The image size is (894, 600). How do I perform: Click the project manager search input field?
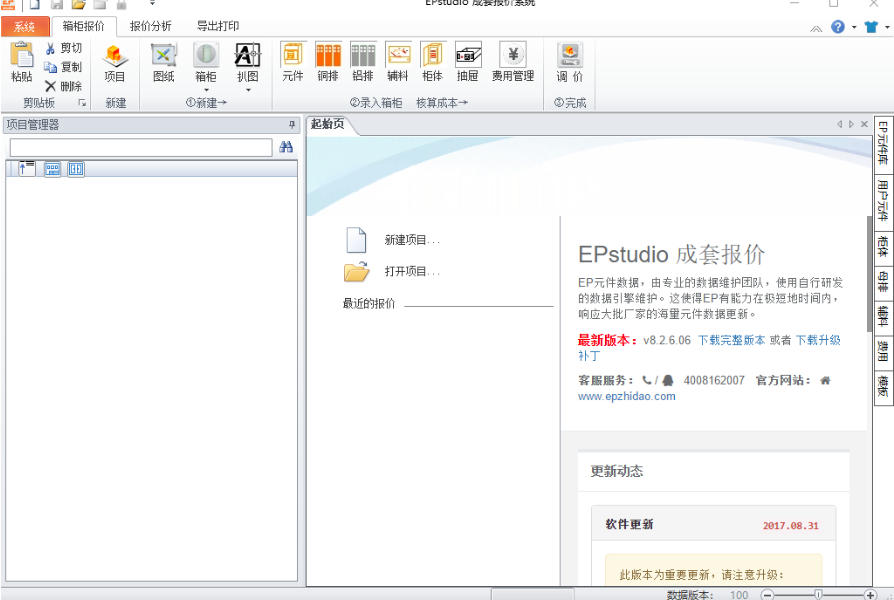click(x=140, y=147)
